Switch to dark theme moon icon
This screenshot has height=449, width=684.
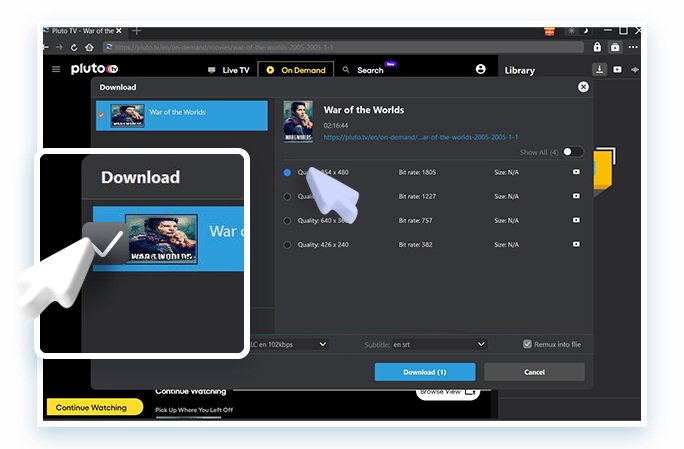tap(585, 31)
